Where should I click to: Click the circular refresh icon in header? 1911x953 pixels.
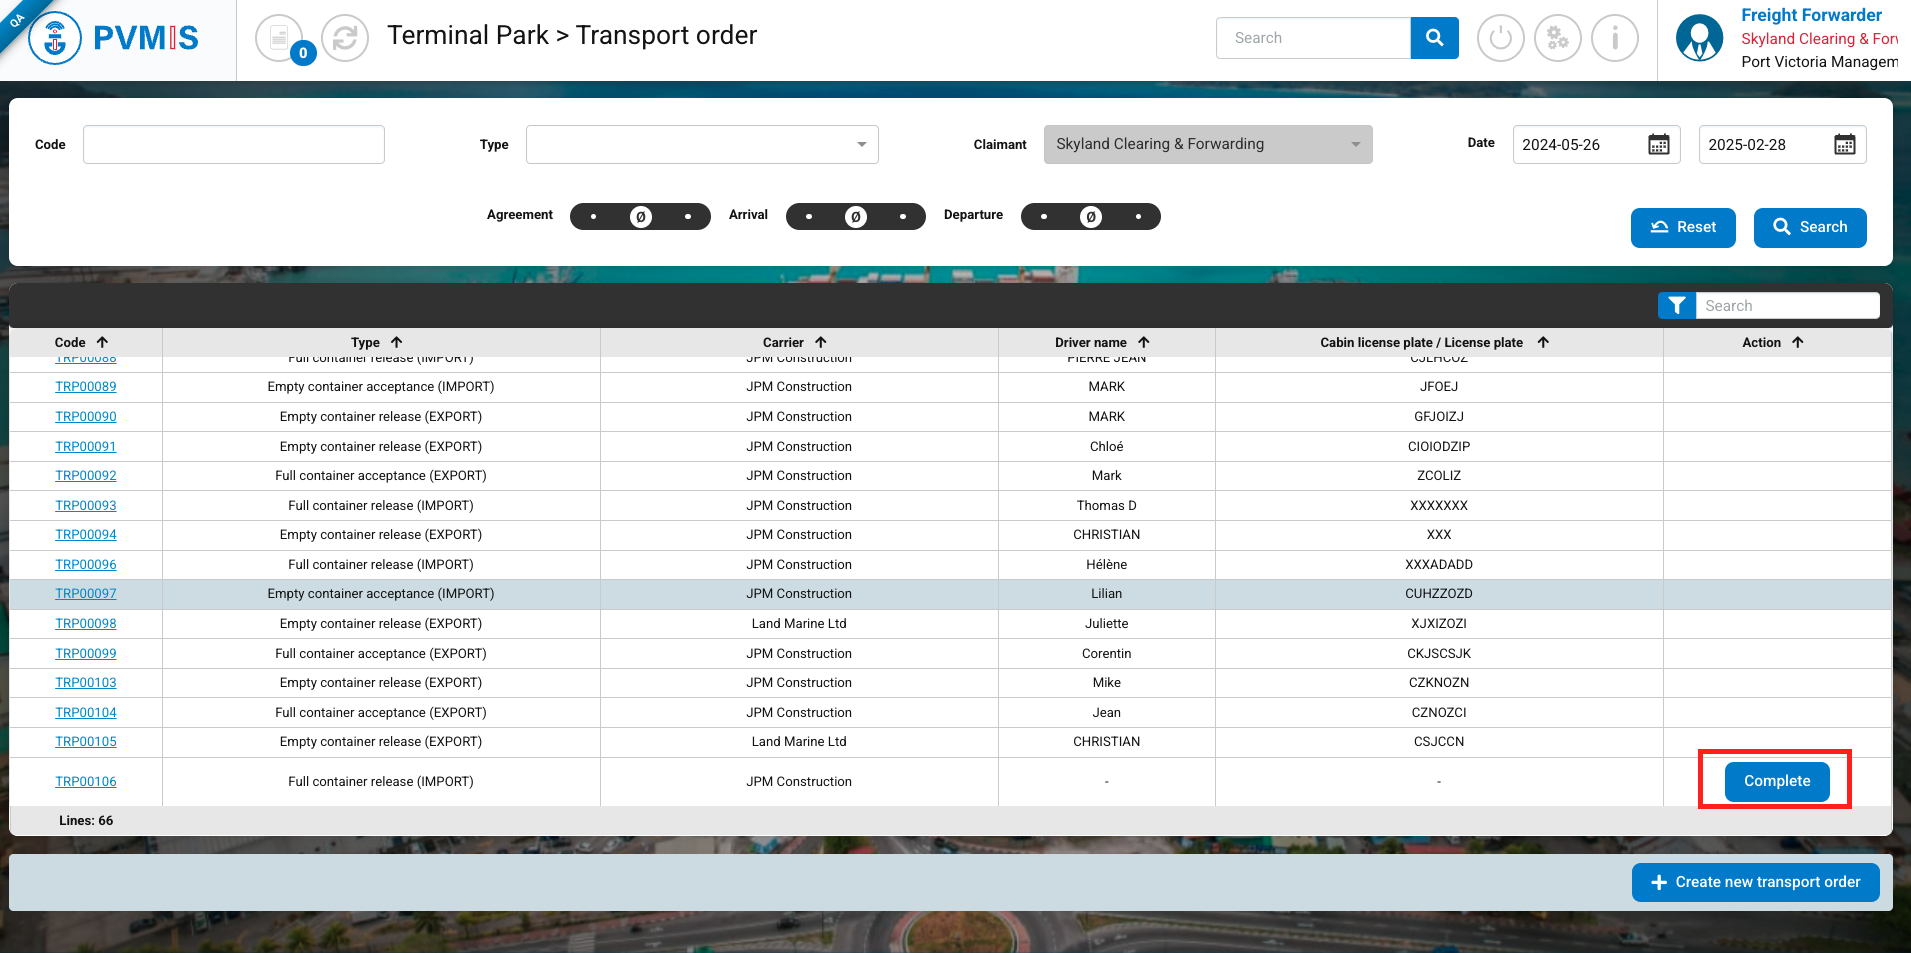[345, 39]
